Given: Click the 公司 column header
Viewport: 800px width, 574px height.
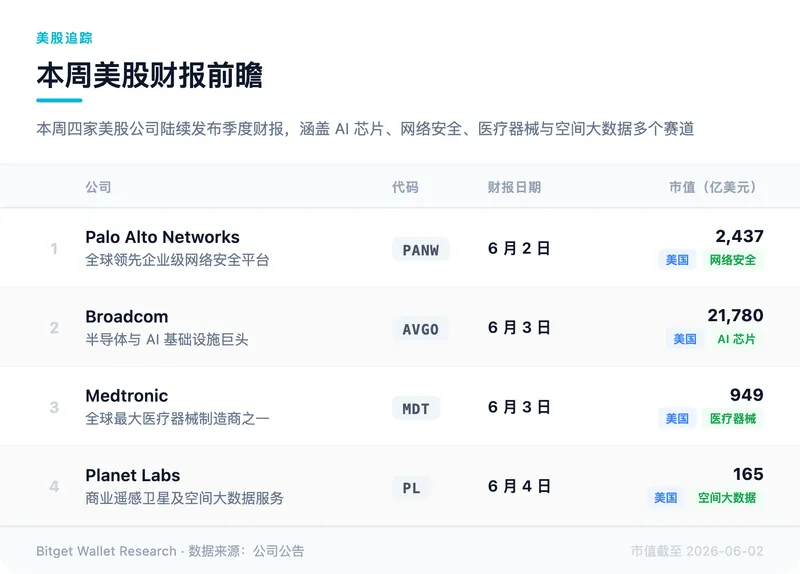Looking at the screenshot, I should pos(98,187).
